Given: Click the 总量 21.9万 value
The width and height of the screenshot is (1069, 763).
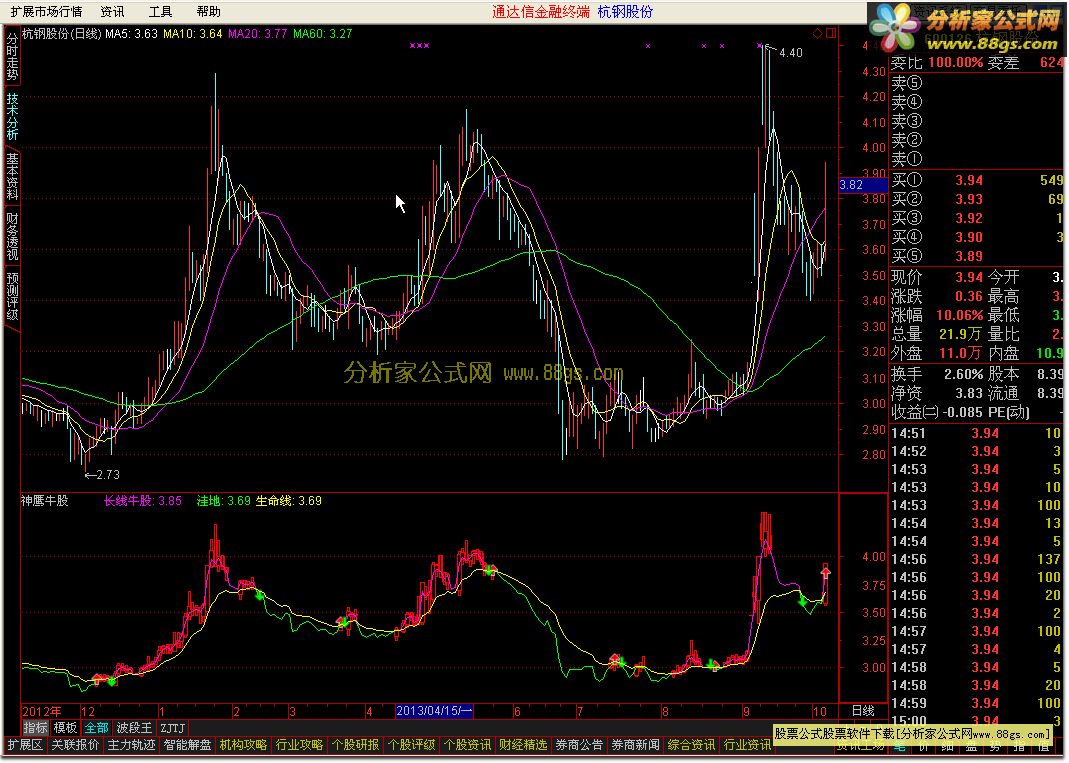Looking at the screenshot, I should coord(961,334).
